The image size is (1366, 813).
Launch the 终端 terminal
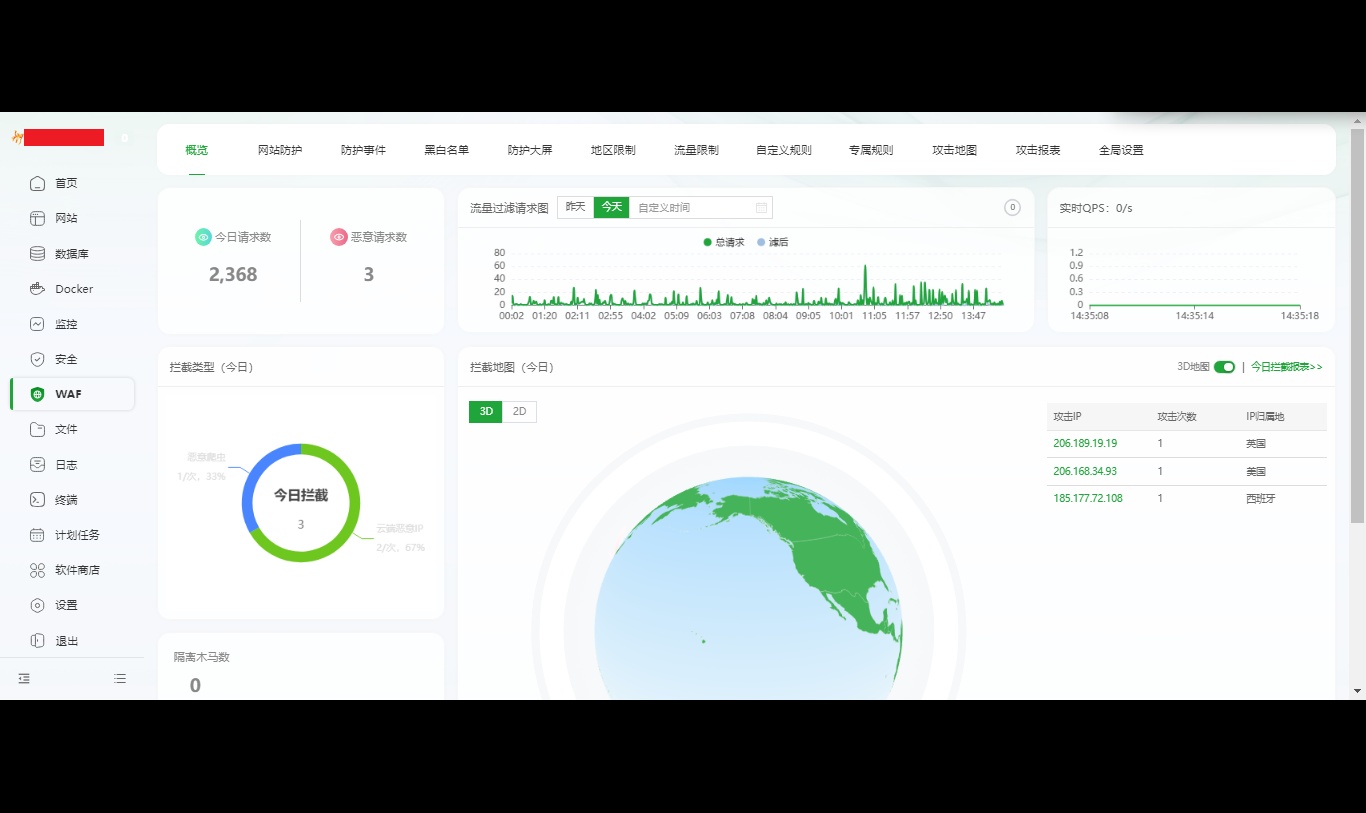pos(66,500)
